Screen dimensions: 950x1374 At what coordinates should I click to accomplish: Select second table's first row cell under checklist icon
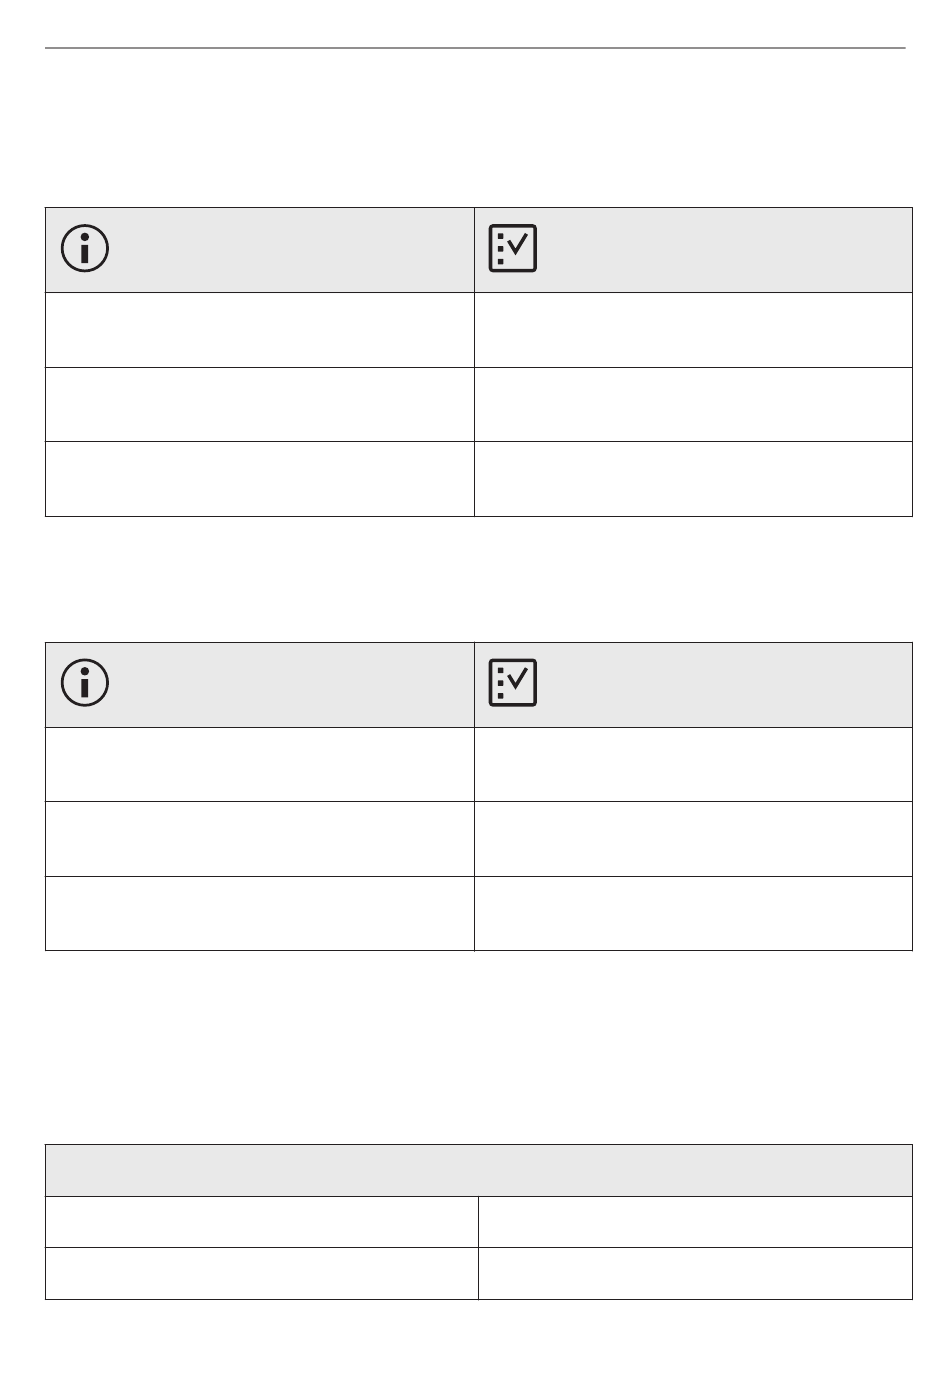pyautogui.click(x=693, y=764)
